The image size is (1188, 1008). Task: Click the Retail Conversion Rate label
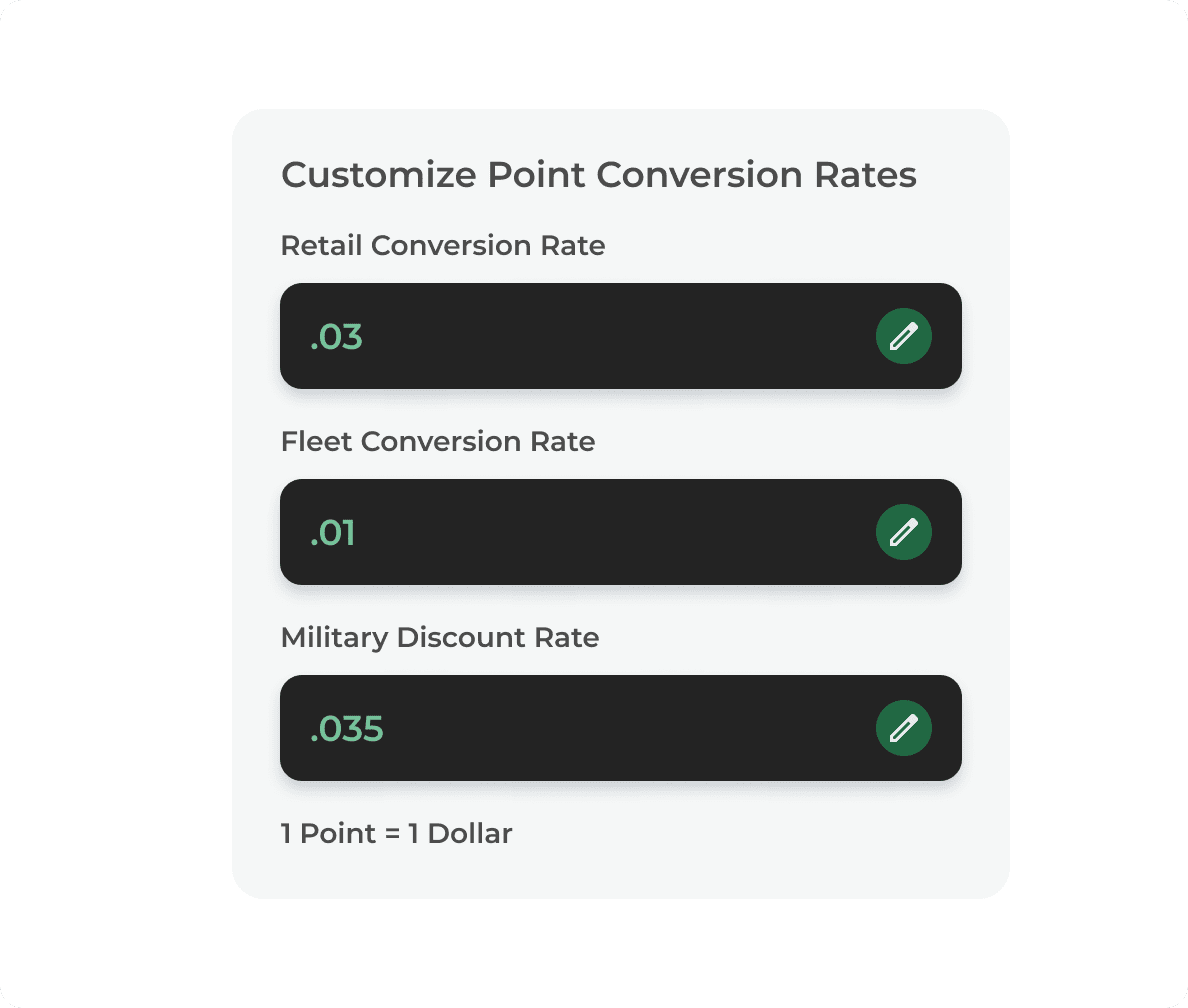442,245
